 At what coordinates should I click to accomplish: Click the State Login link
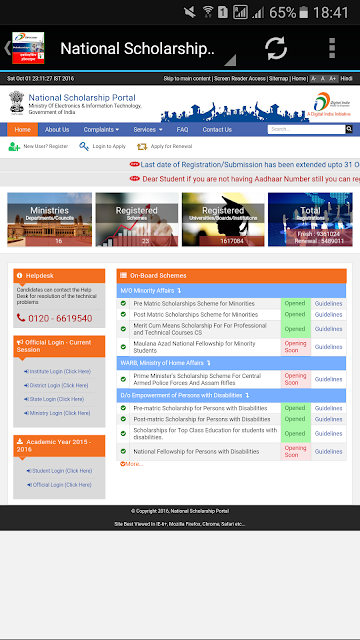coord(54,399)
